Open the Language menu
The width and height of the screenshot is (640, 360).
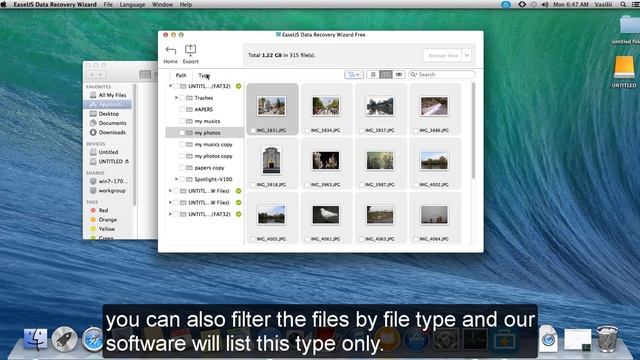pyautogui.click(x=132, y=4)
